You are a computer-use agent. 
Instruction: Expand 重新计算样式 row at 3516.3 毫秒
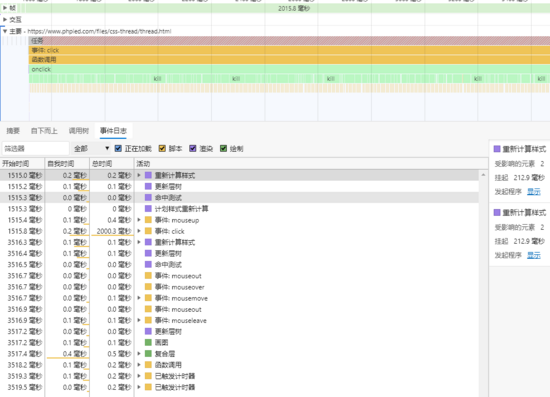pyautogui.click(x=139, y=242)
